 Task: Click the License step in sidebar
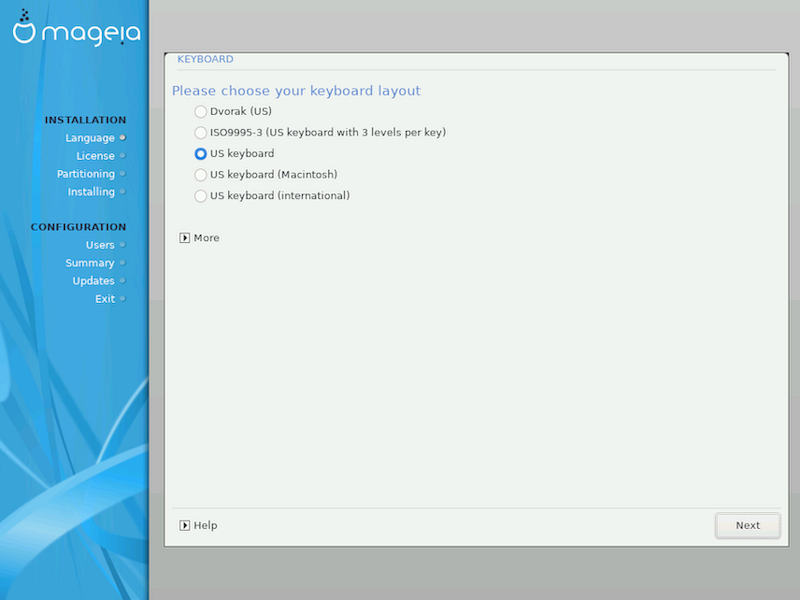(95, 156)
